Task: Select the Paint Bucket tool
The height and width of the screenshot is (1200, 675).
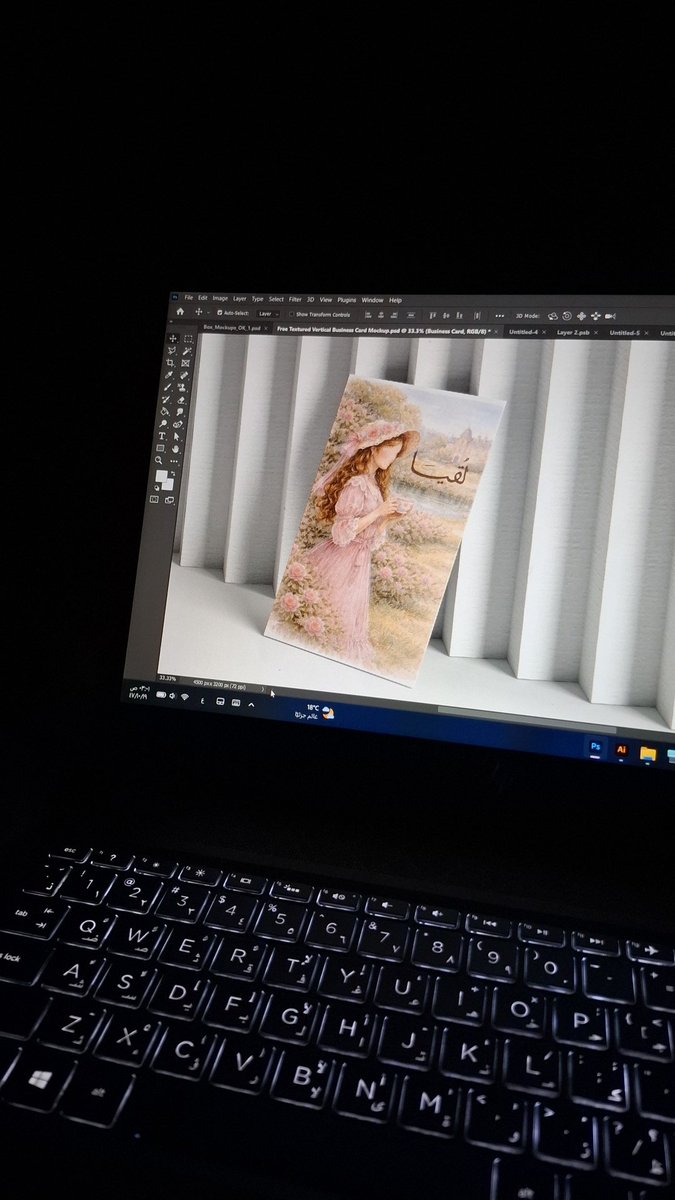Action: coord(164,411)
